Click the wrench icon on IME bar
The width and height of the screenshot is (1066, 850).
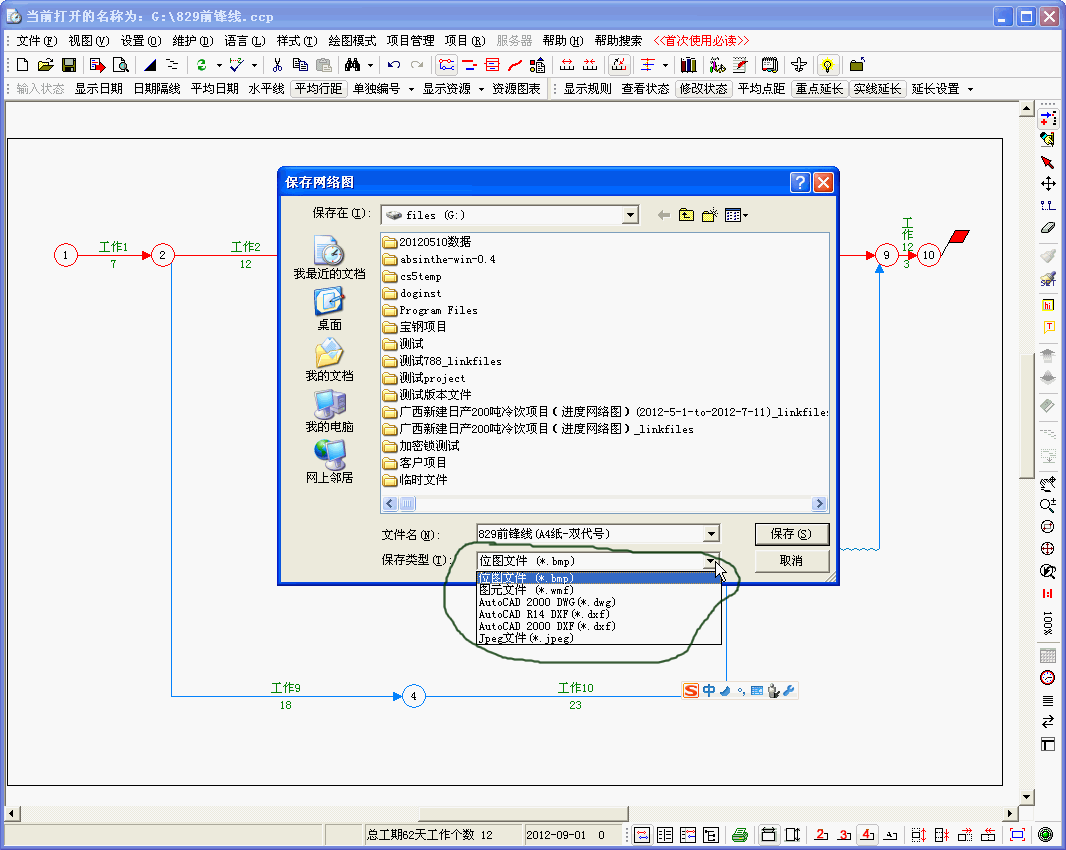point(789,691)
